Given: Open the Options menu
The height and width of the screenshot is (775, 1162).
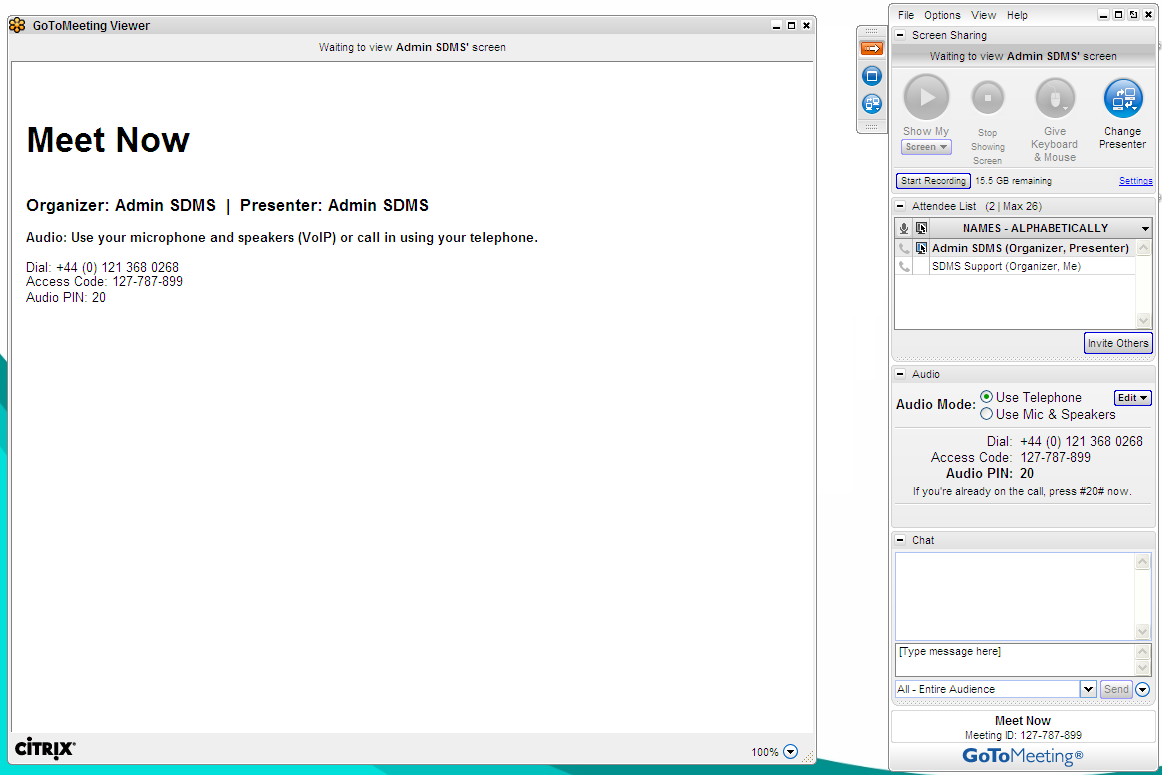Looking at the screenshot, I should coord(942,15).
